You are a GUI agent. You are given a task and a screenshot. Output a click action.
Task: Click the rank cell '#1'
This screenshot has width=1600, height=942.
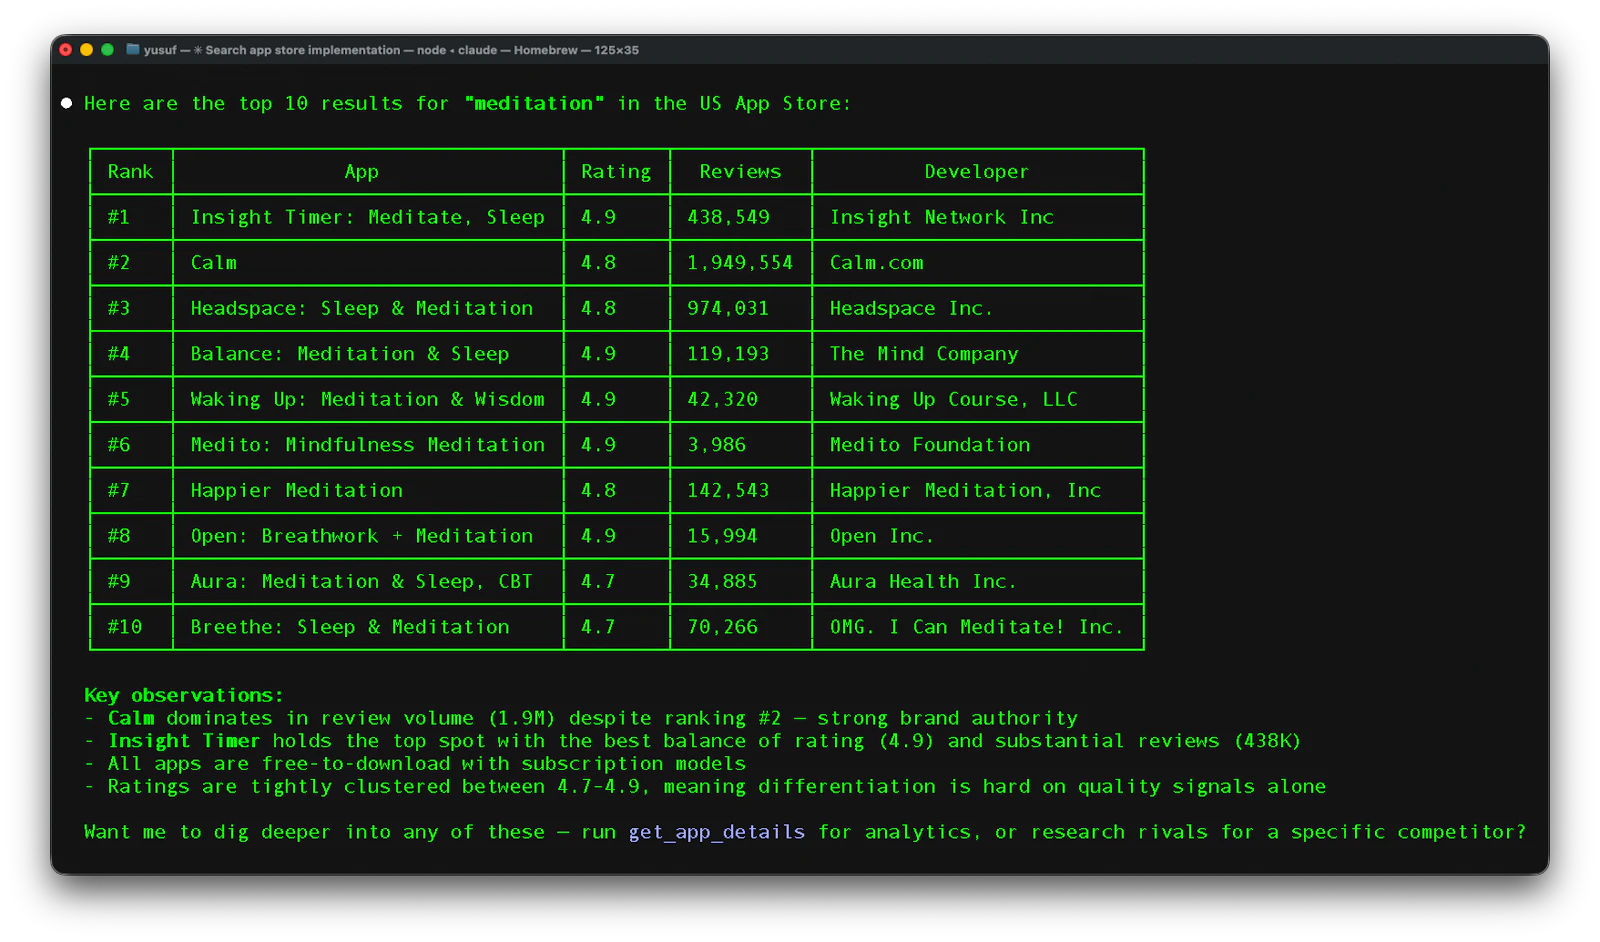tap(119, 217)
